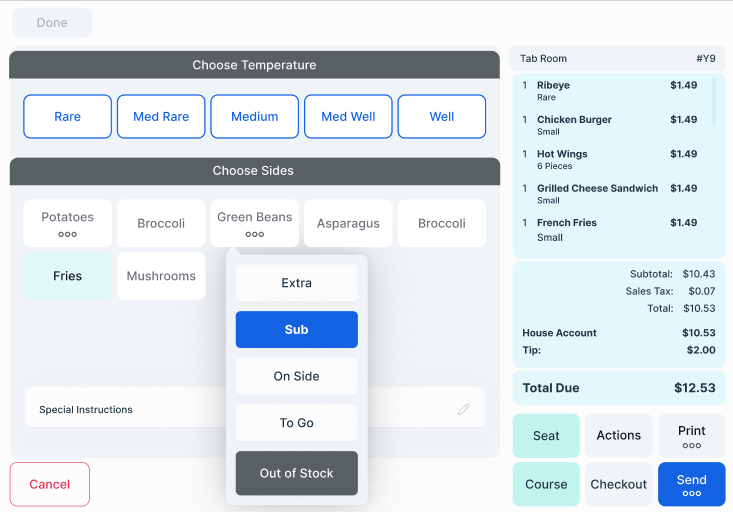The image size is (733, 512).
Task: Expand Potatoes side options
Action: click(68, 223)
